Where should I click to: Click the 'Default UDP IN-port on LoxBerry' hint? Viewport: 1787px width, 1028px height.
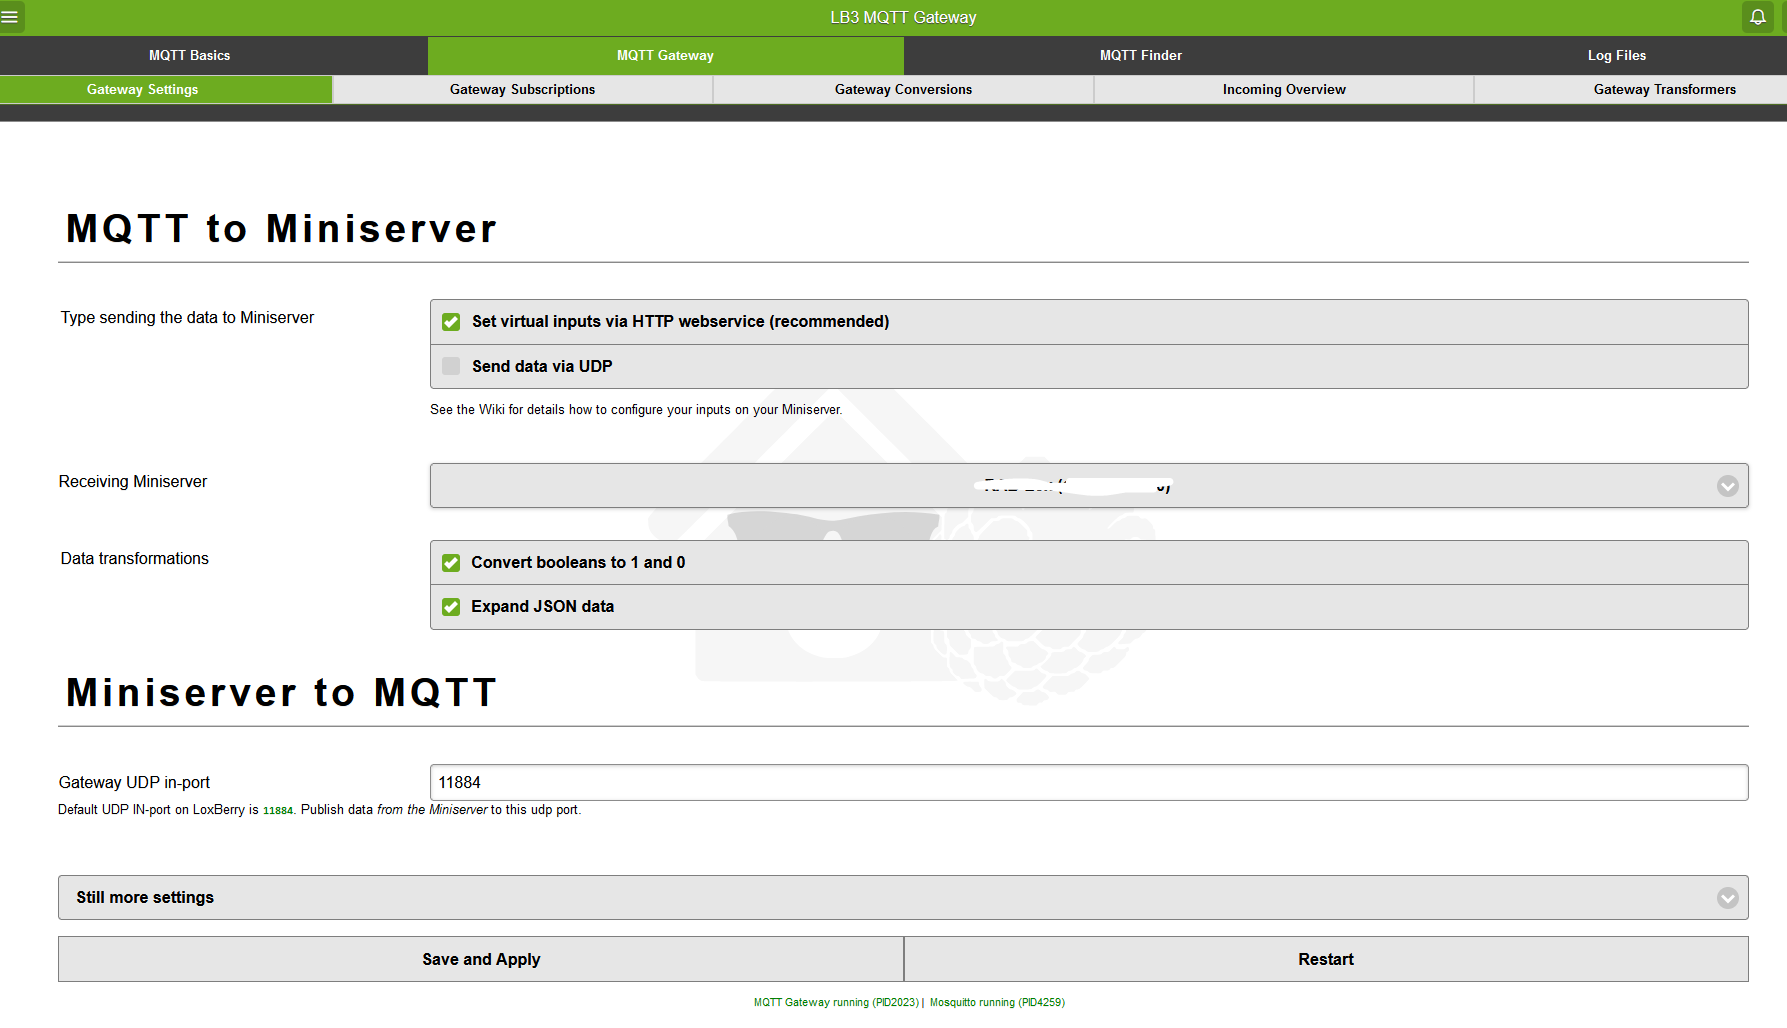pyautogui.click(x=319, y=810)
